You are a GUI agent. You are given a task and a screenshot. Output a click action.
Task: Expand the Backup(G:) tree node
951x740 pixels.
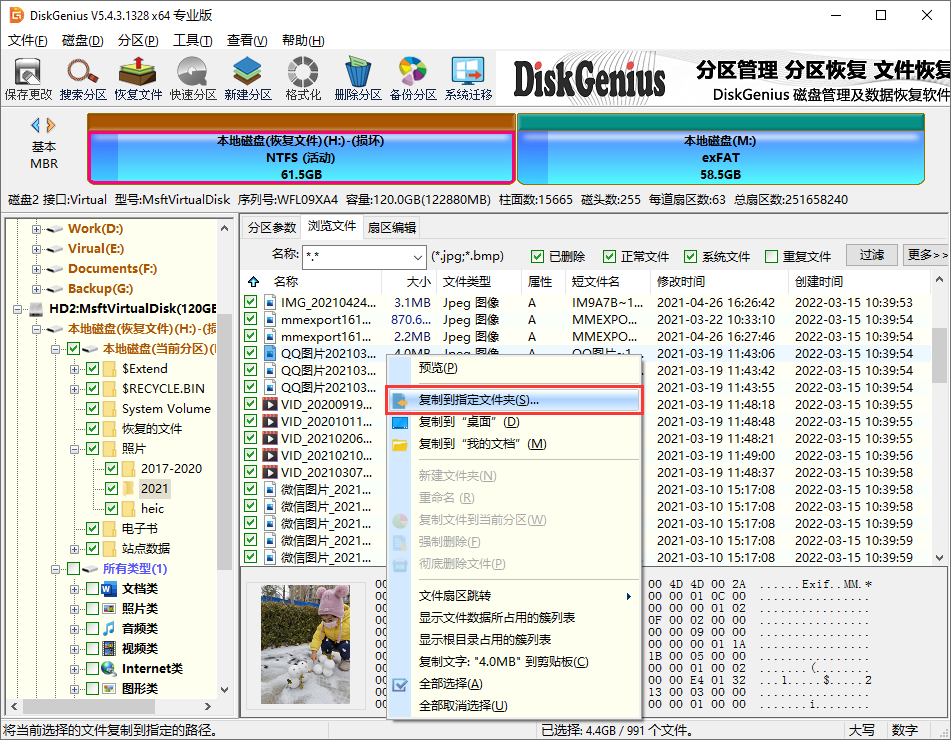click(36, 289)
